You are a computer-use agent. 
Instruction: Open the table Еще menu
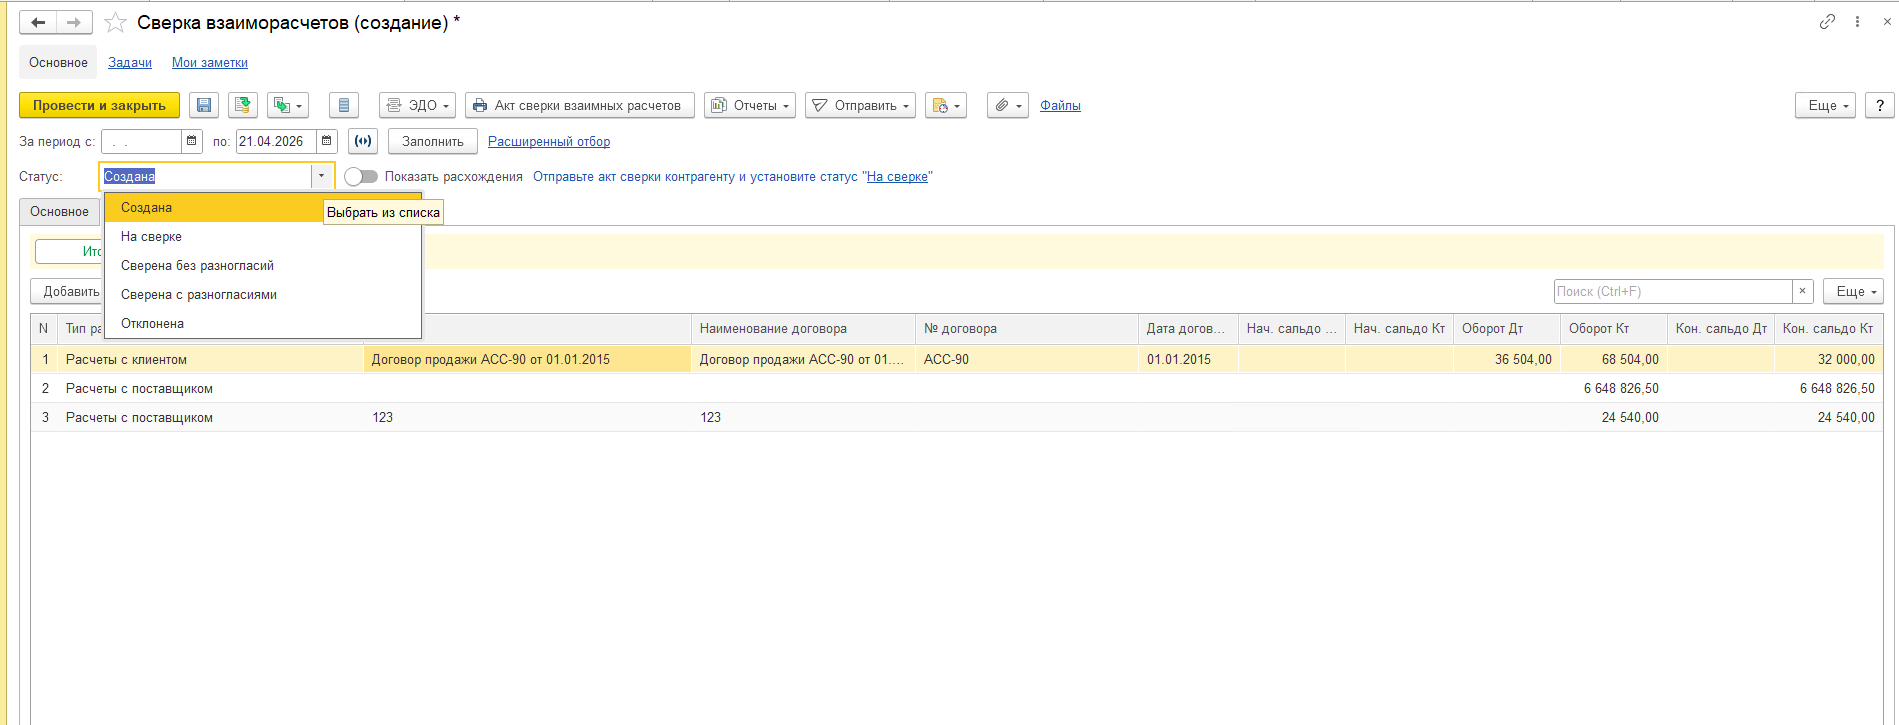point(1853,291)
